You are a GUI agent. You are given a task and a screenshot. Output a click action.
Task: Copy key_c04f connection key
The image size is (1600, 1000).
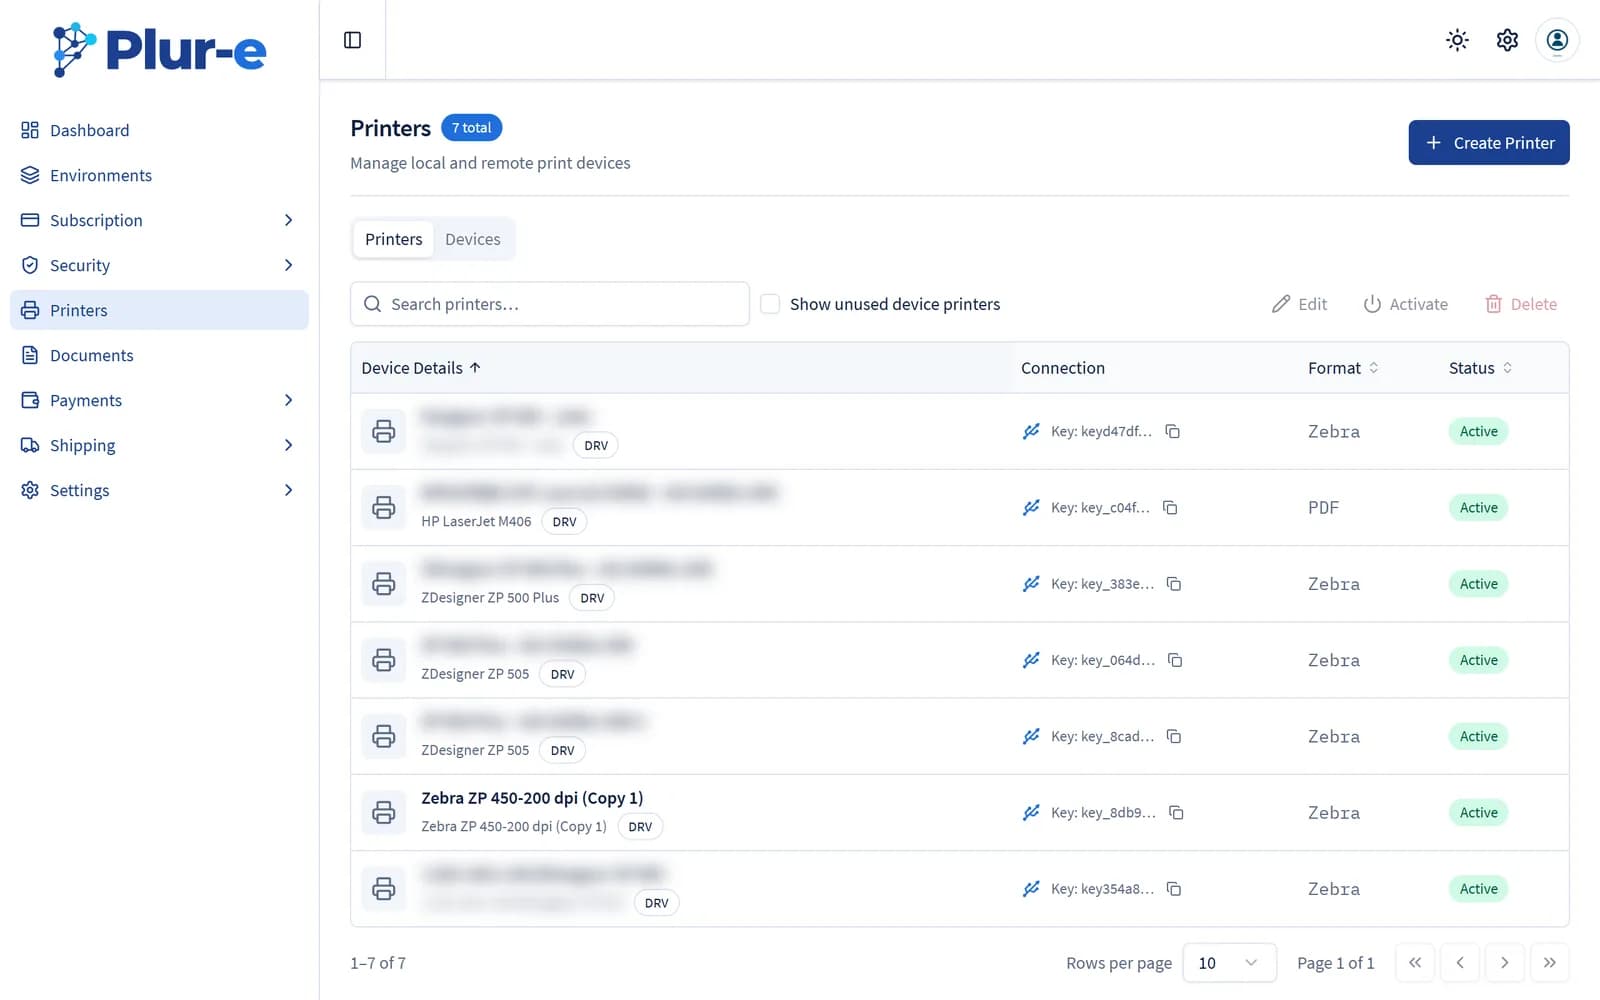(x=1170, y=508)
